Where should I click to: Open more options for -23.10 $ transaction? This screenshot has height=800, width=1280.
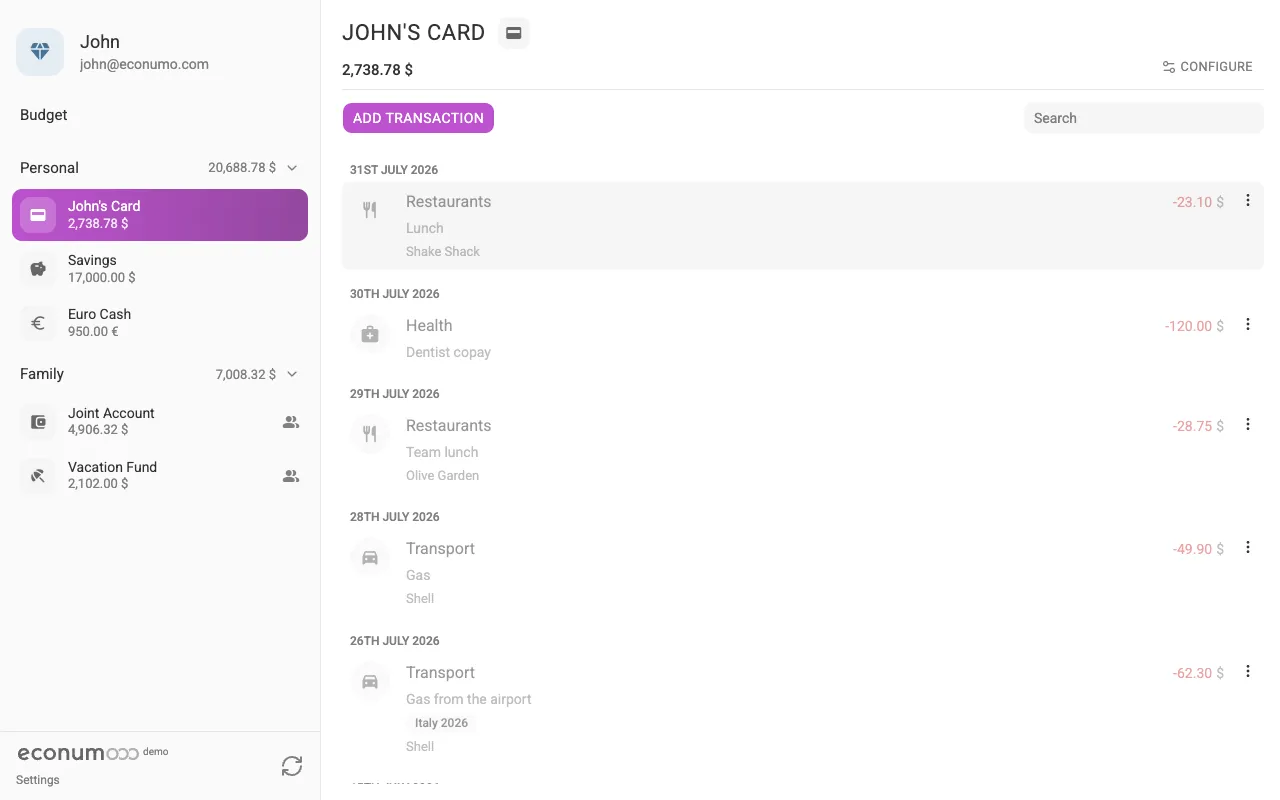(1247, 200)
